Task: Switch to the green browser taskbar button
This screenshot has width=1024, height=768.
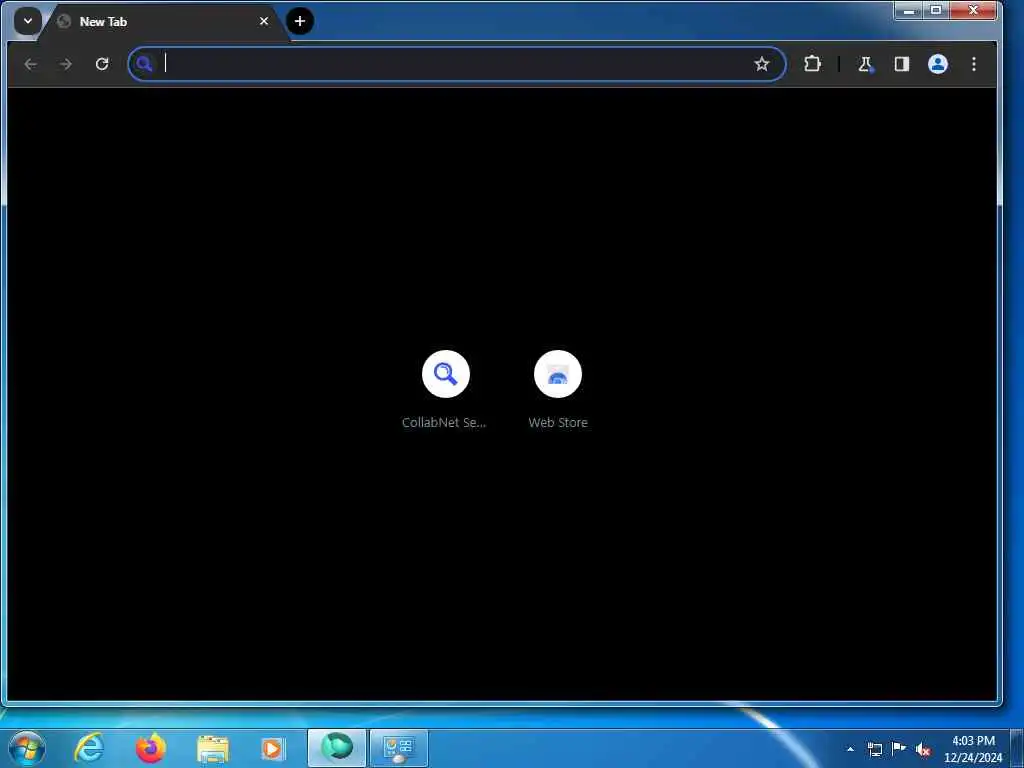Action: [x=337, y=748]
